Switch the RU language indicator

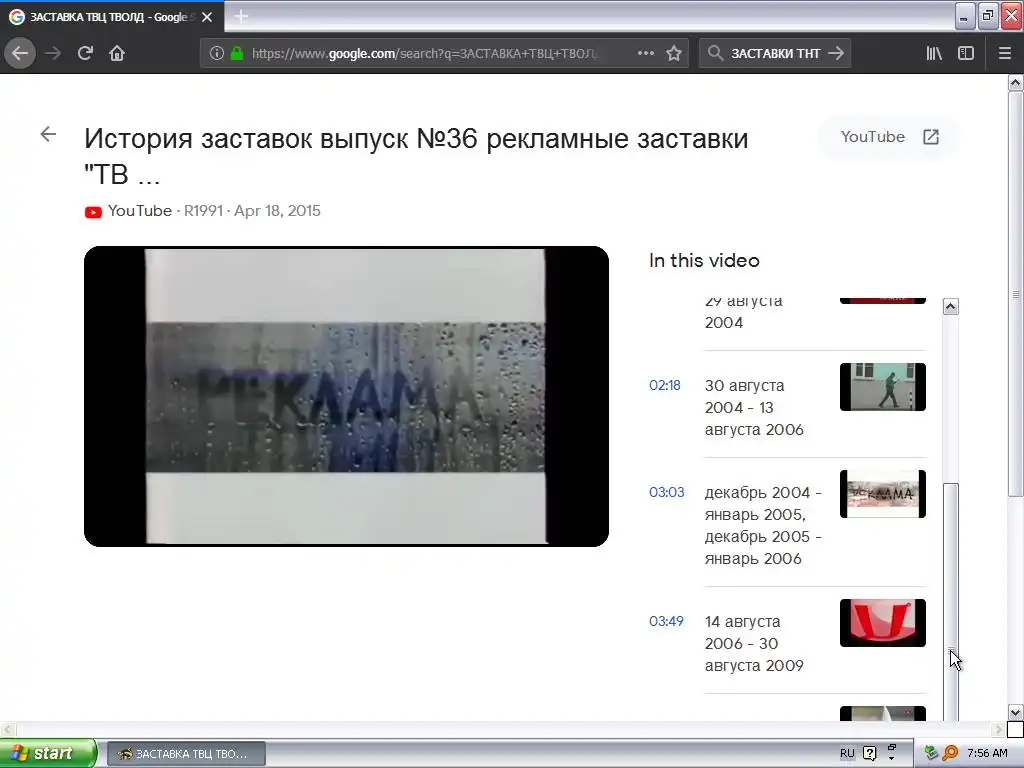point(847,753)
